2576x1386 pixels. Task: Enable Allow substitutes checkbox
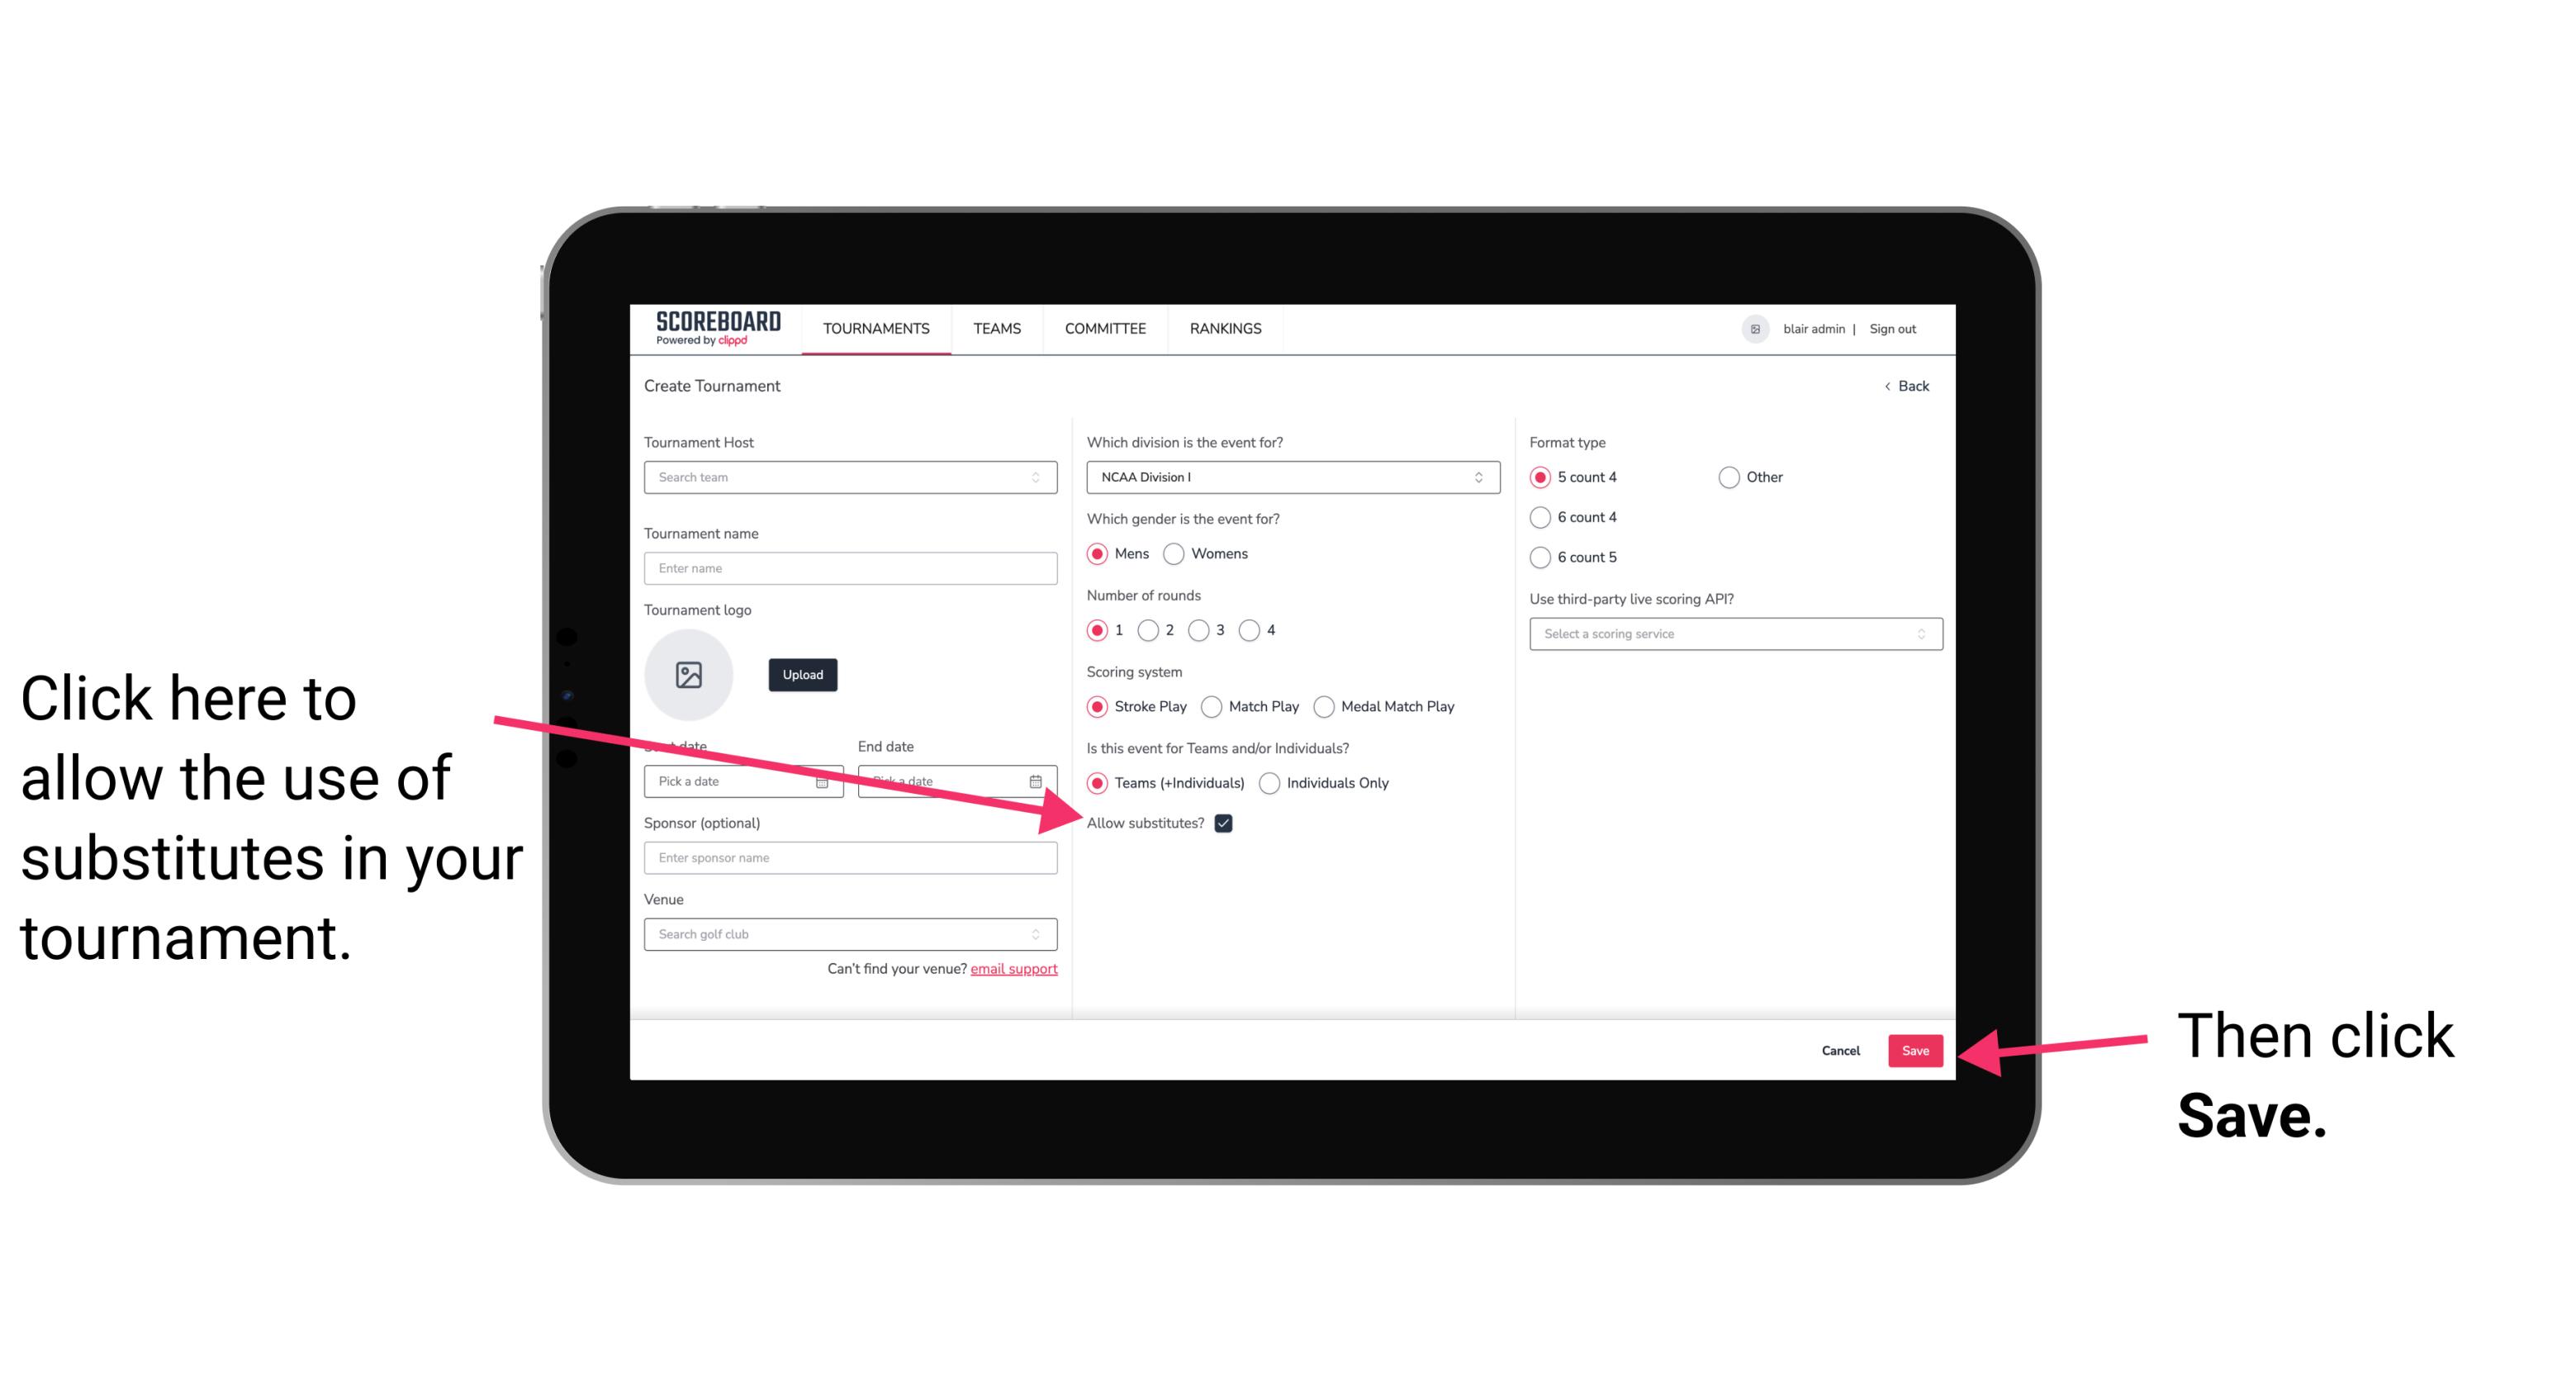(1228, 823)
